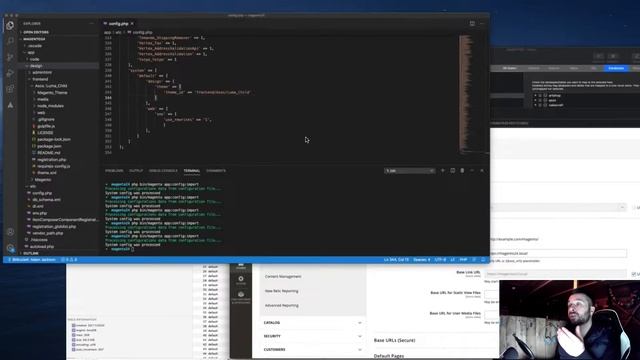Screen dimensions: 640x360
Task: Open requirejs-config.js in explorer
Action: [53, 166]
